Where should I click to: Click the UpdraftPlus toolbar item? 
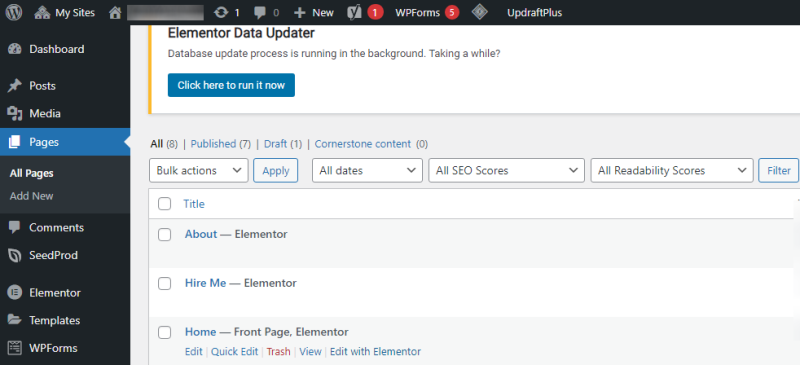[534, 13]
